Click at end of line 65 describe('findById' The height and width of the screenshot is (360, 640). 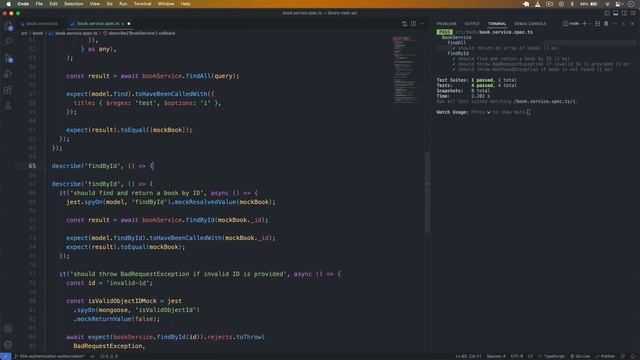click(154, 166)
